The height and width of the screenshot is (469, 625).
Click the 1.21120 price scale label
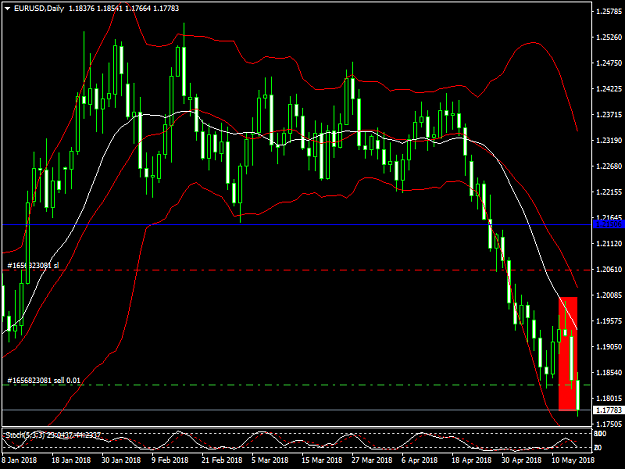point(609,243)
